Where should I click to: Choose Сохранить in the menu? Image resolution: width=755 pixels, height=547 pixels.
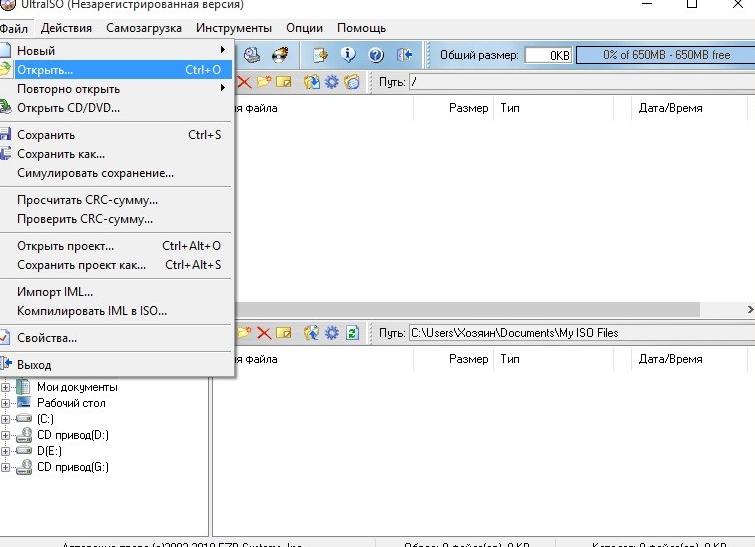[116, 135]
